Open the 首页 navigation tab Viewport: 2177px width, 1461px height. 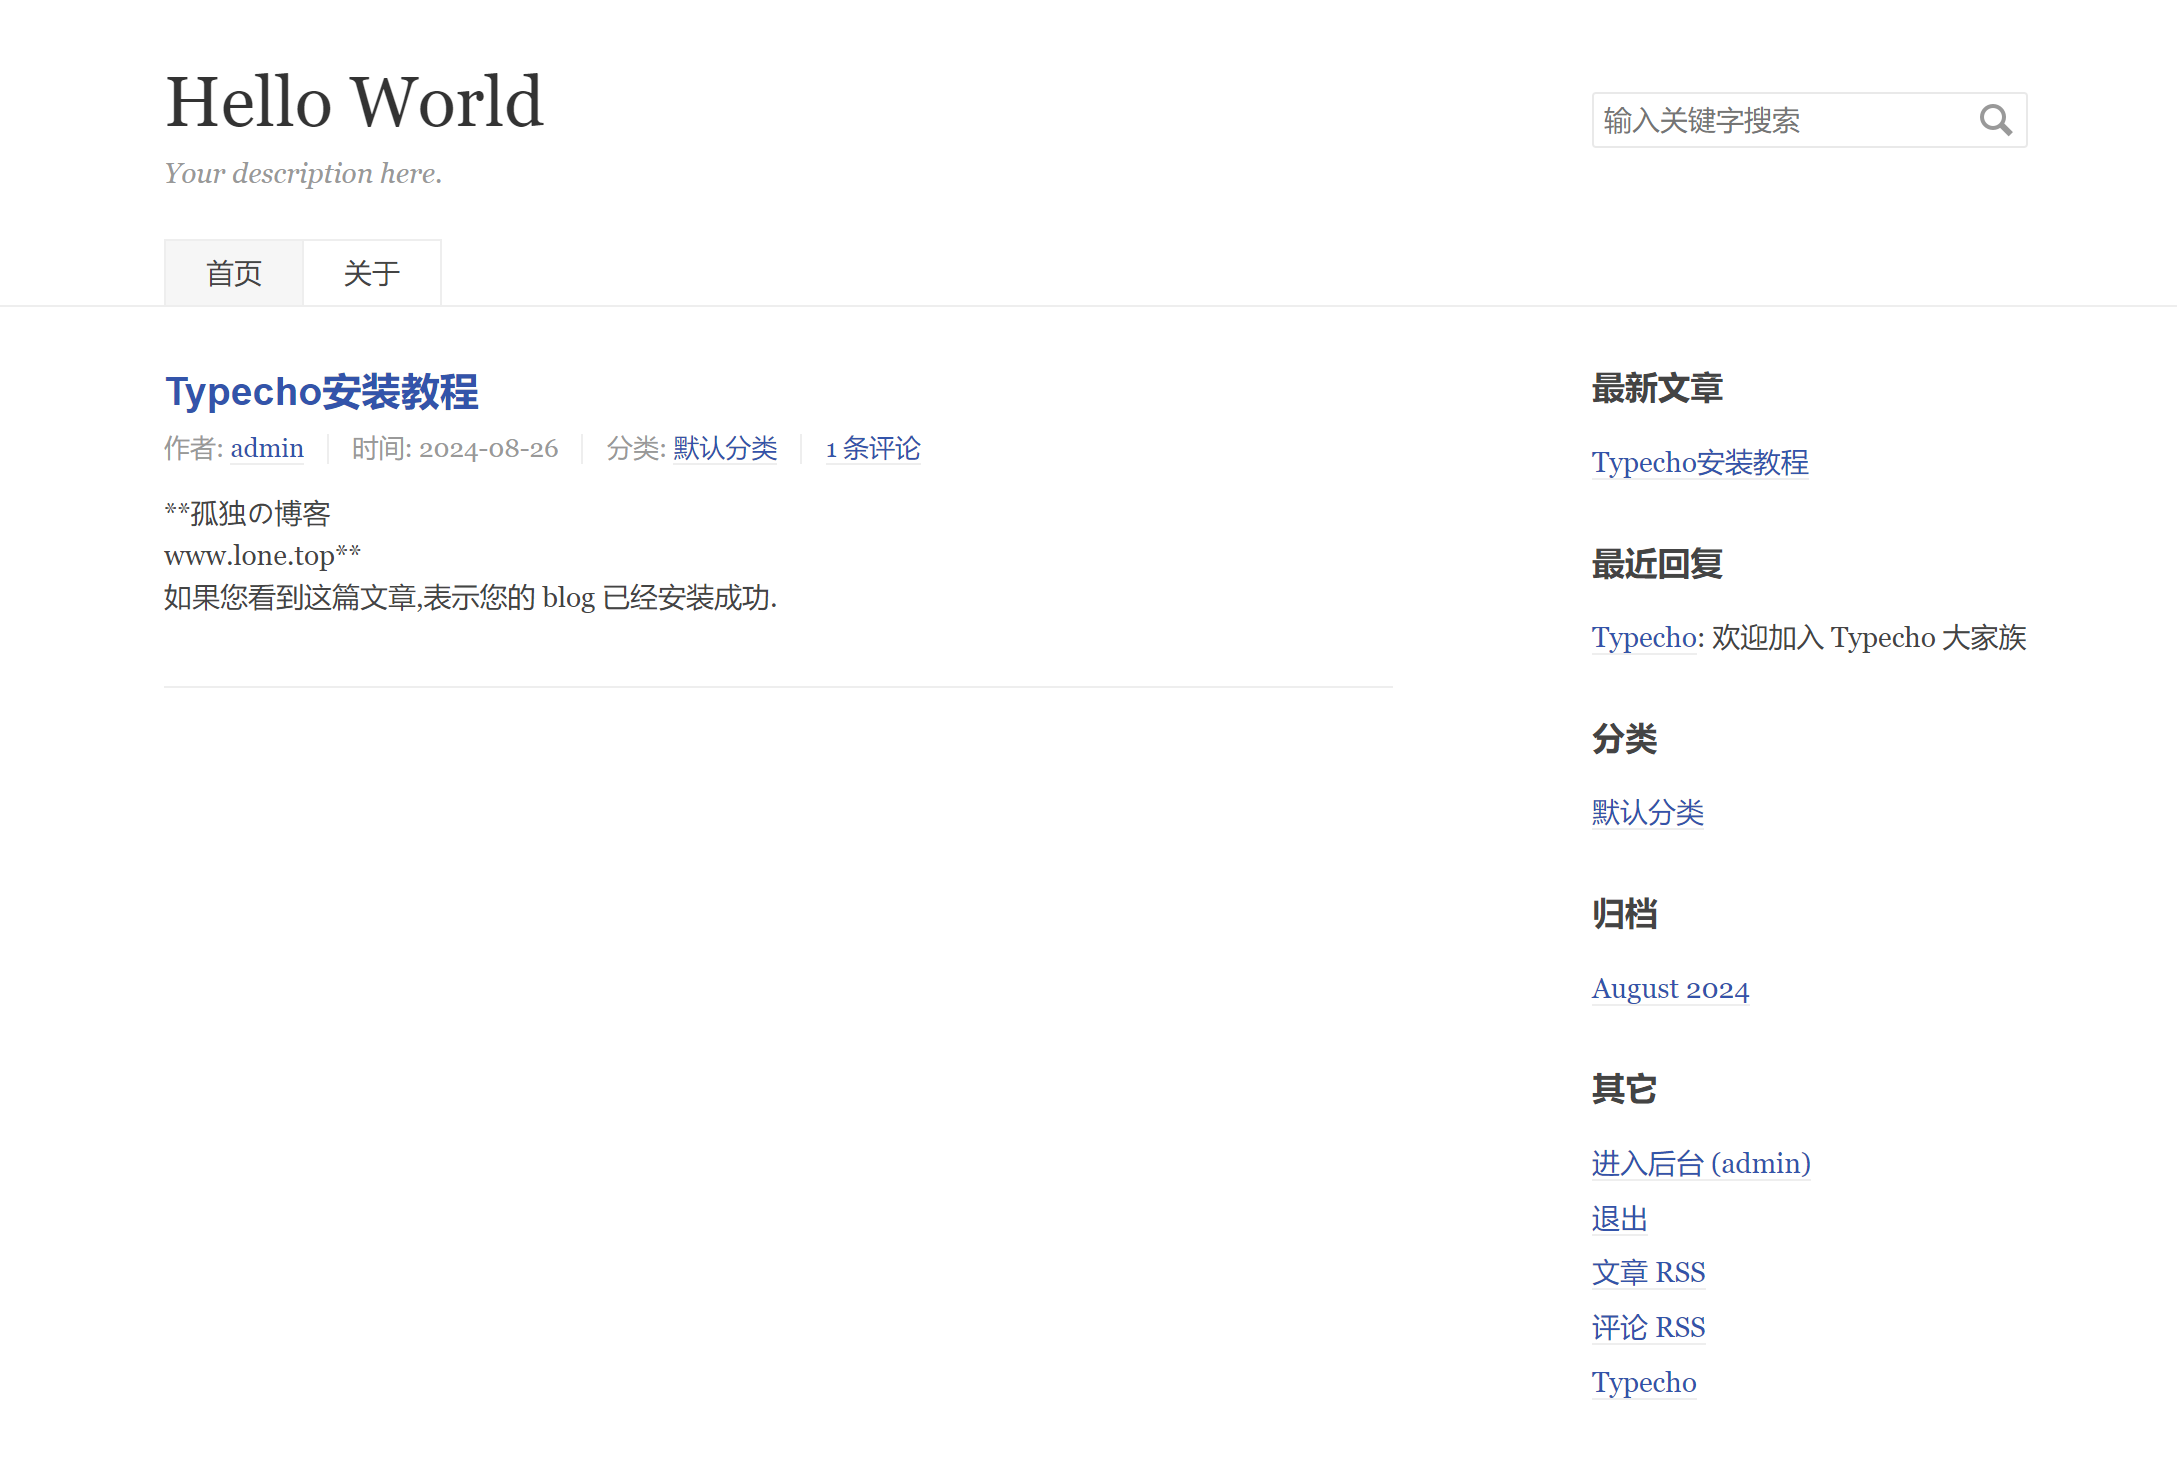[x=234, y=273]
